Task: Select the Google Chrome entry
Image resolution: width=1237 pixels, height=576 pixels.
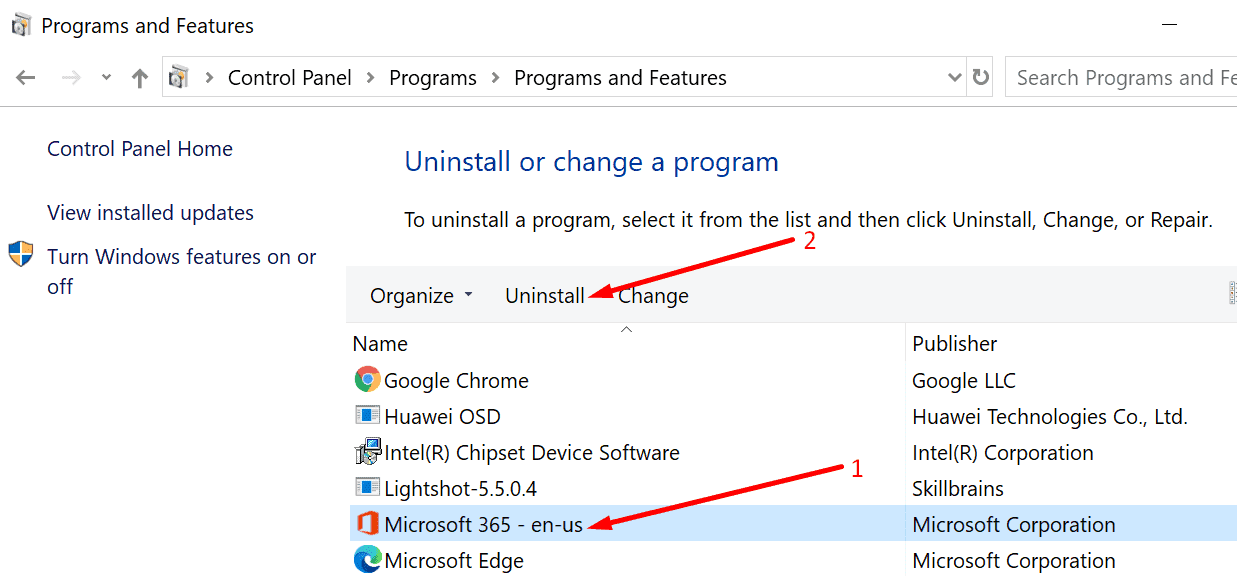Action: click(456, 381)
